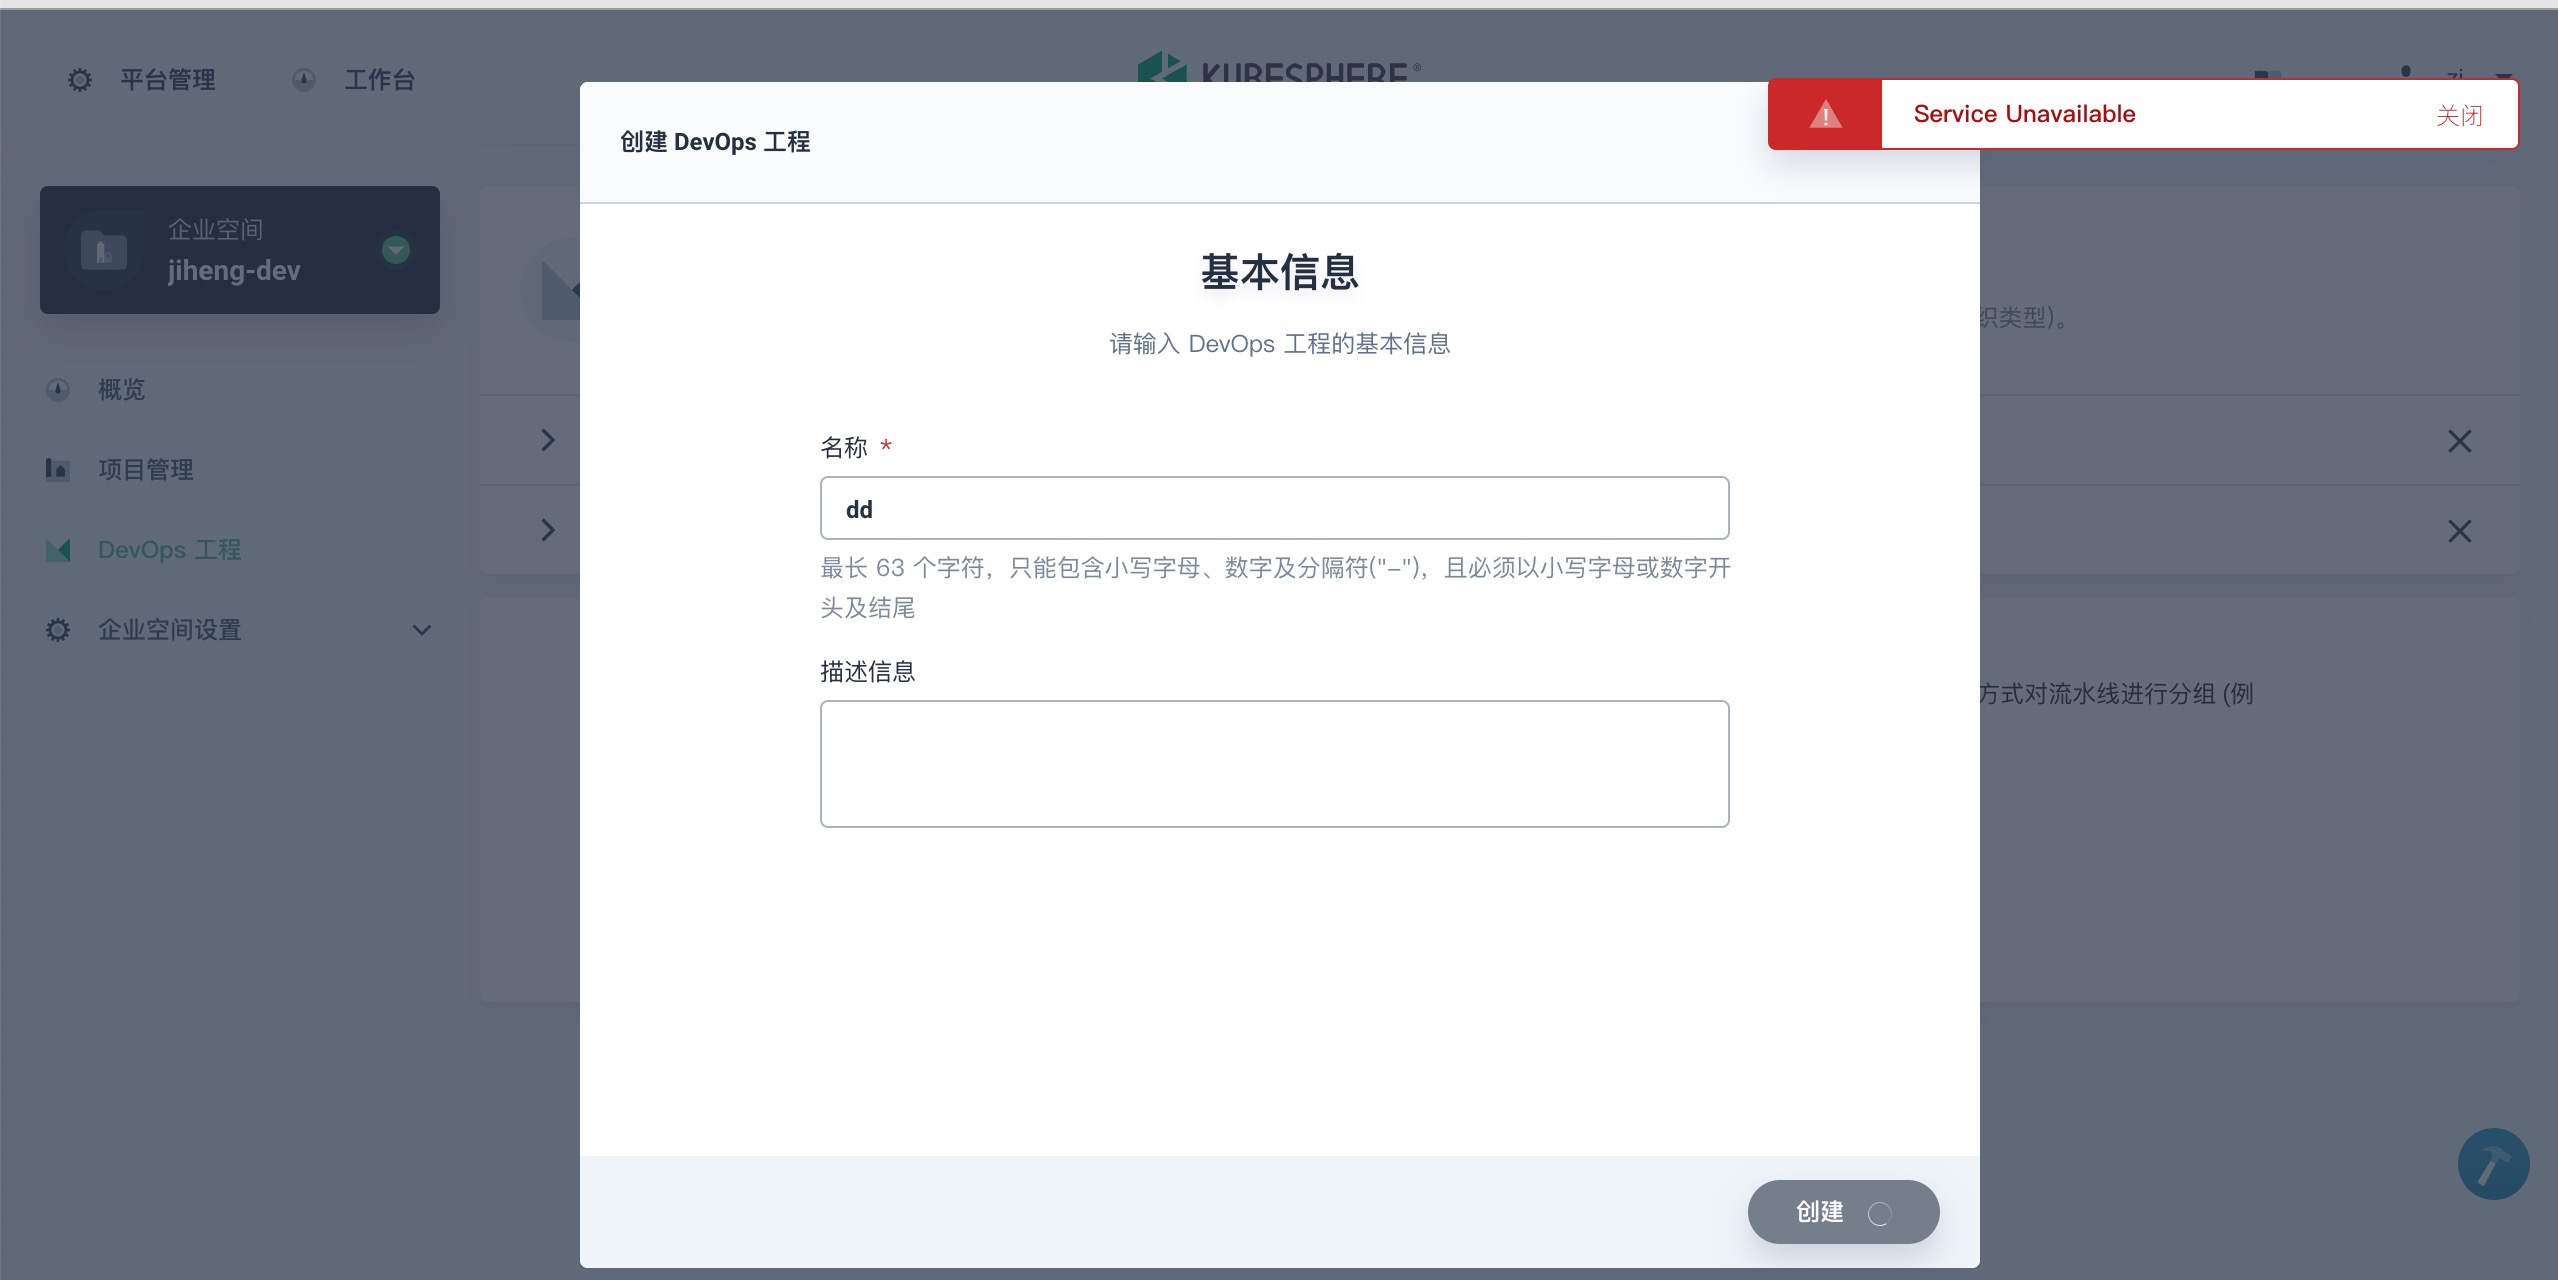
Task: Click the jiheng-dev workspace folder icon
Action: click(x=104, y=250)
